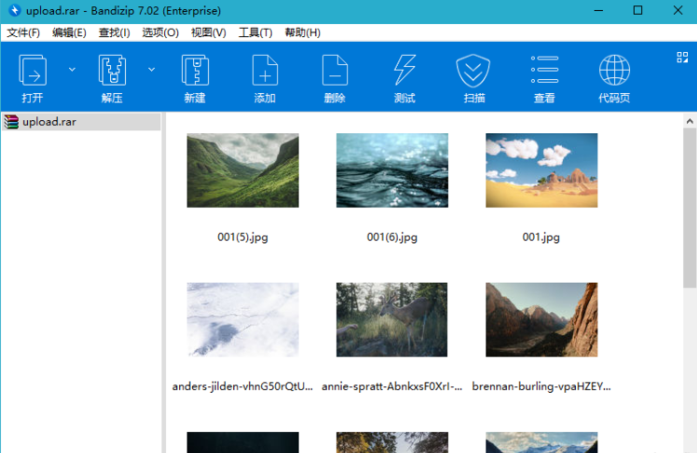Select the 001.jpg desert thumbnail
Screen dimensions: 697x453
(541, 170)
